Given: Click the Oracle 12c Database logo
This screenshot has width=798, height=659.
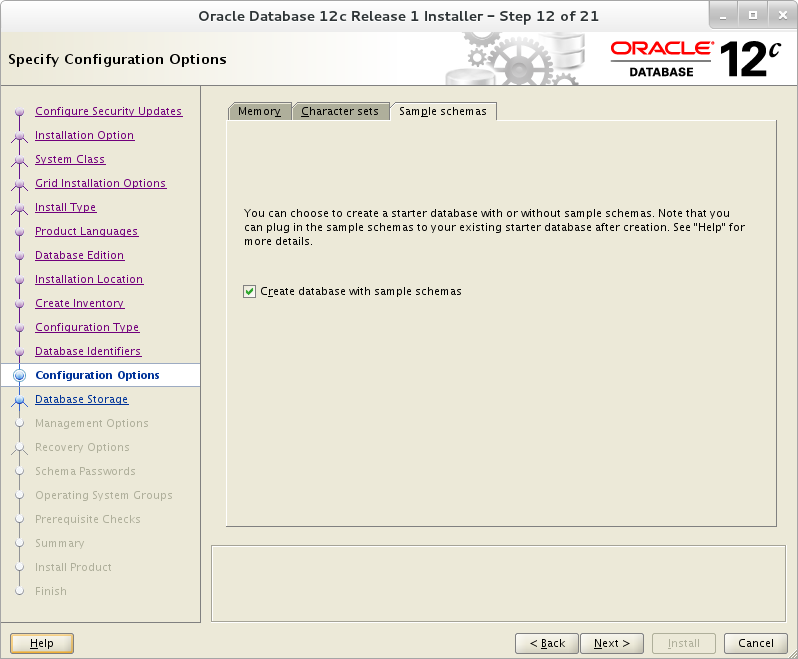Looking at the screenshot, I should (x=695, y=59).
